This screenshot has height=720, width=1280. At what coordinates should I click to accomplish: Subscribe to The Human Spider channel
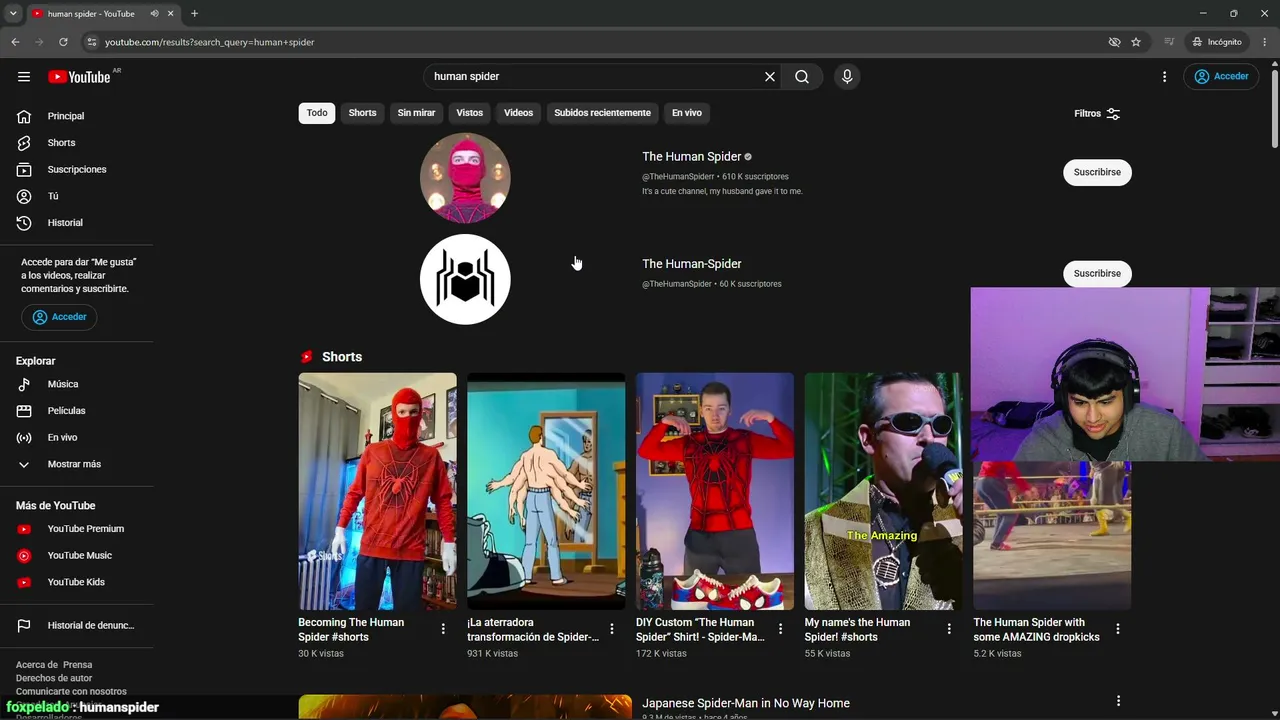click(1097, 172)
